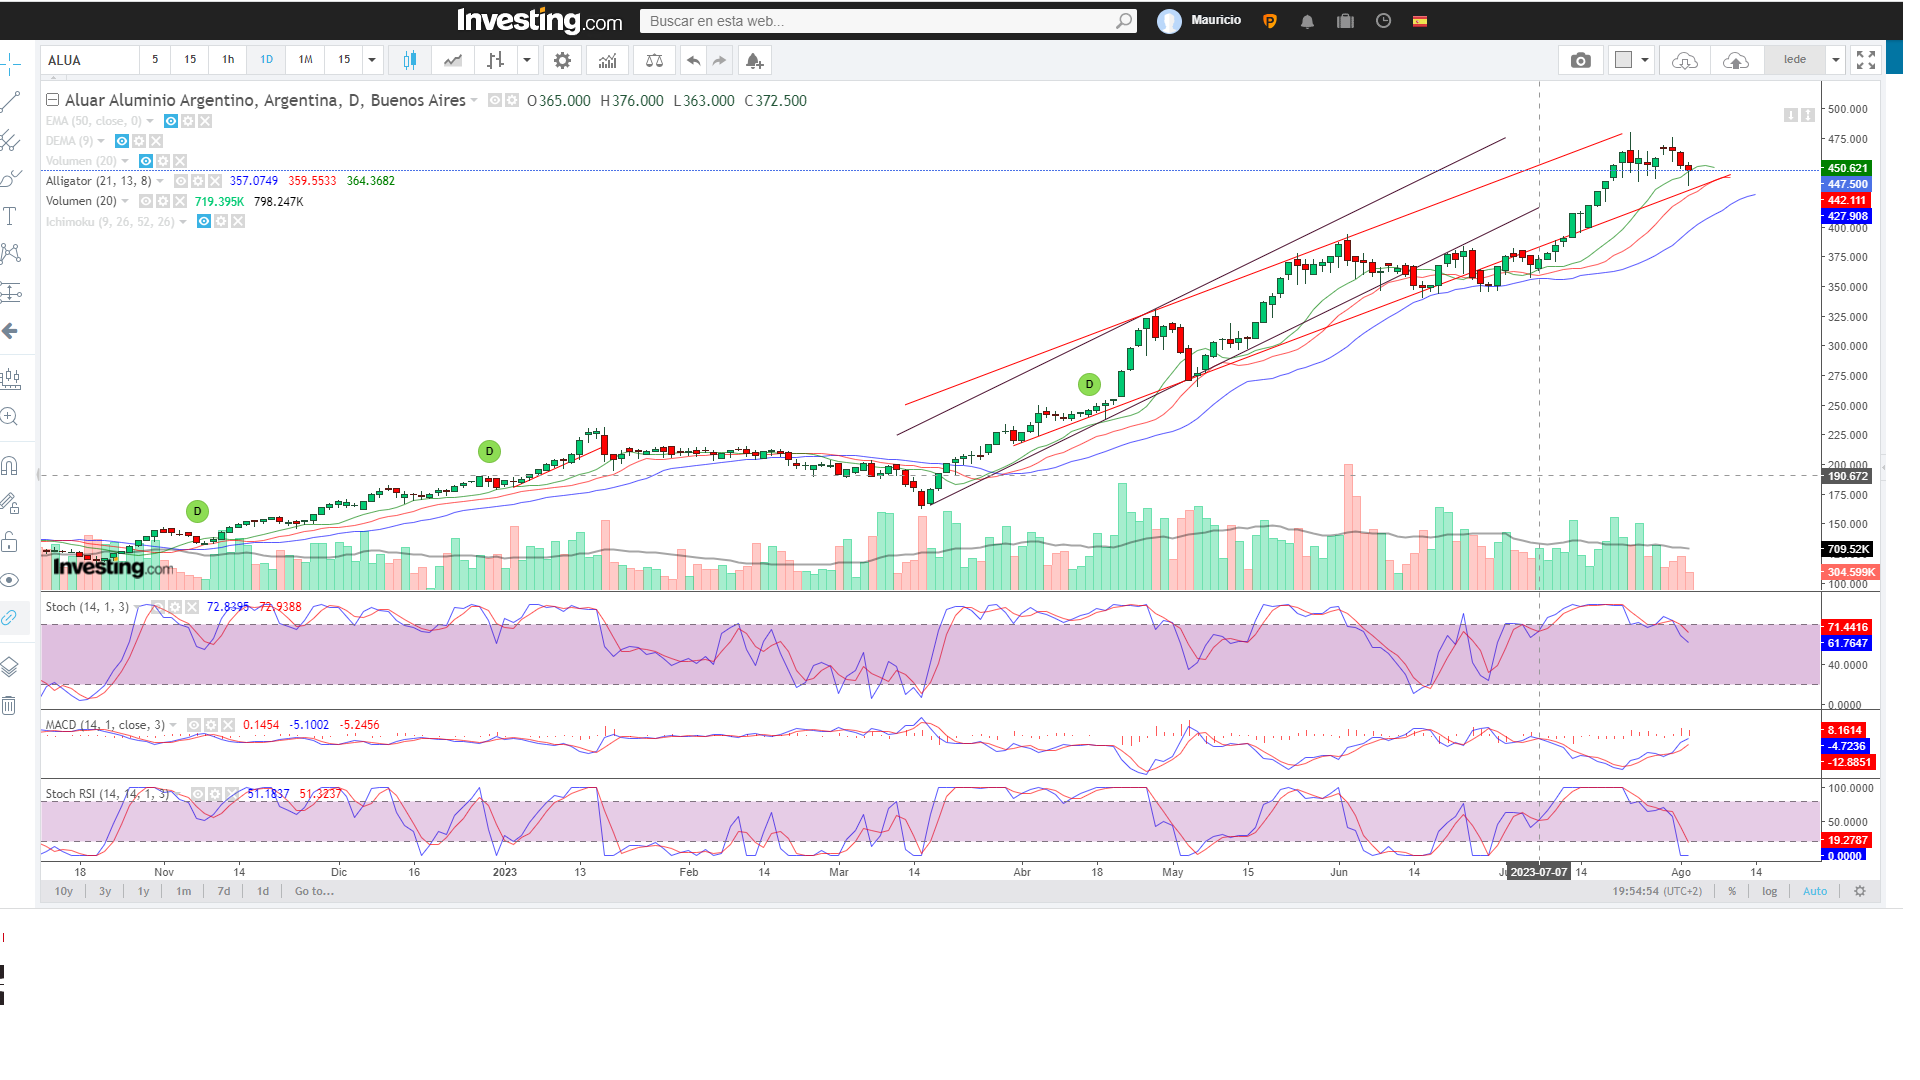Toggle log scale at the bottom right
Screen dimensions: 1920x1080
[x=1769, y=891]
